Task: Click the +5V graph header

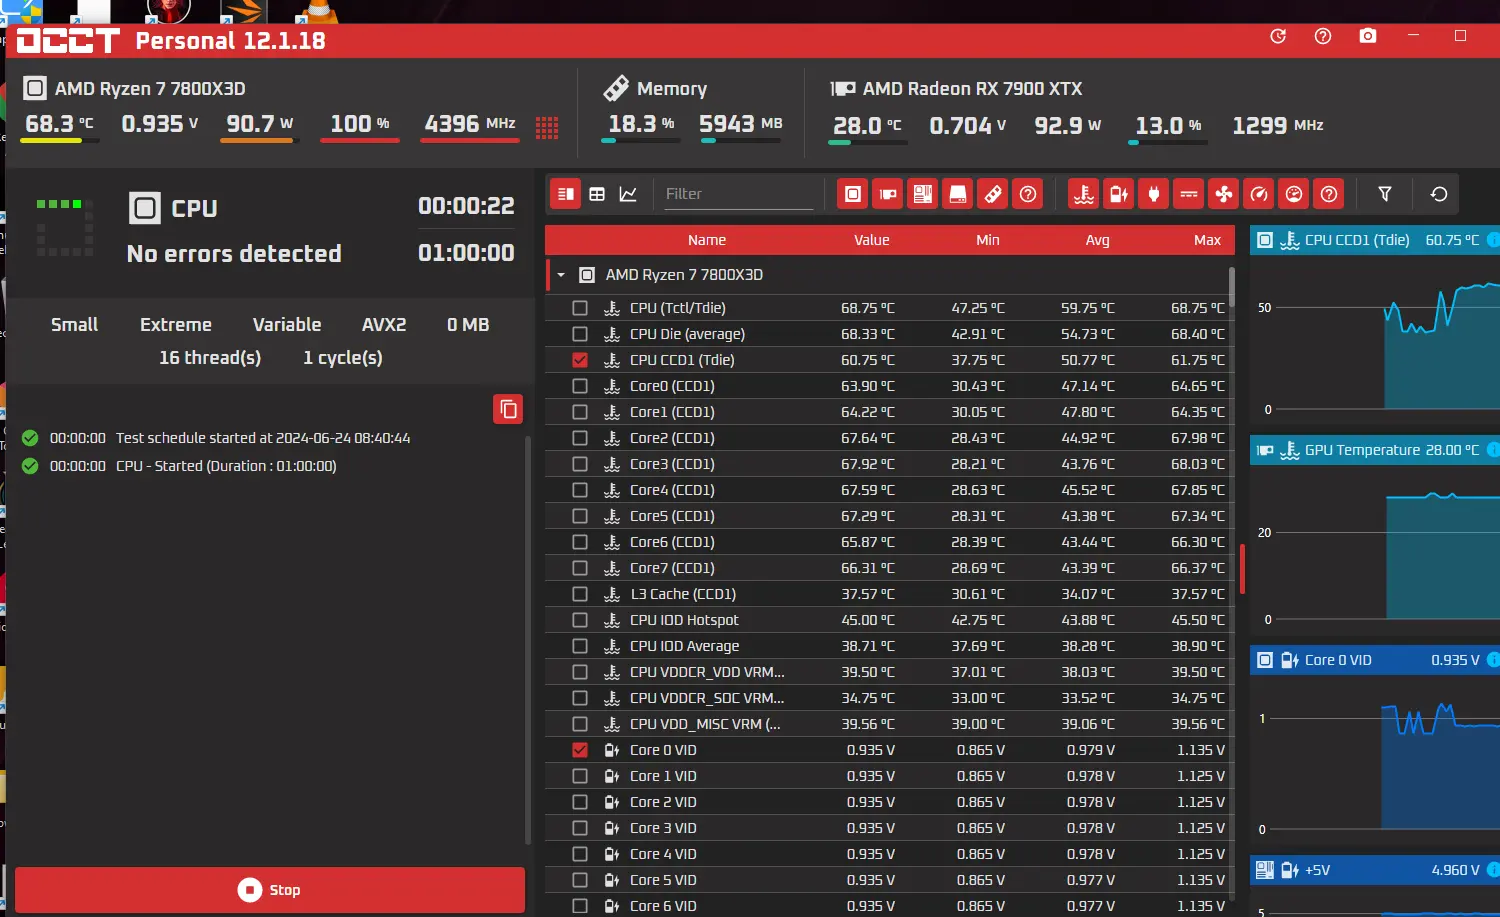Action: 1375,870
